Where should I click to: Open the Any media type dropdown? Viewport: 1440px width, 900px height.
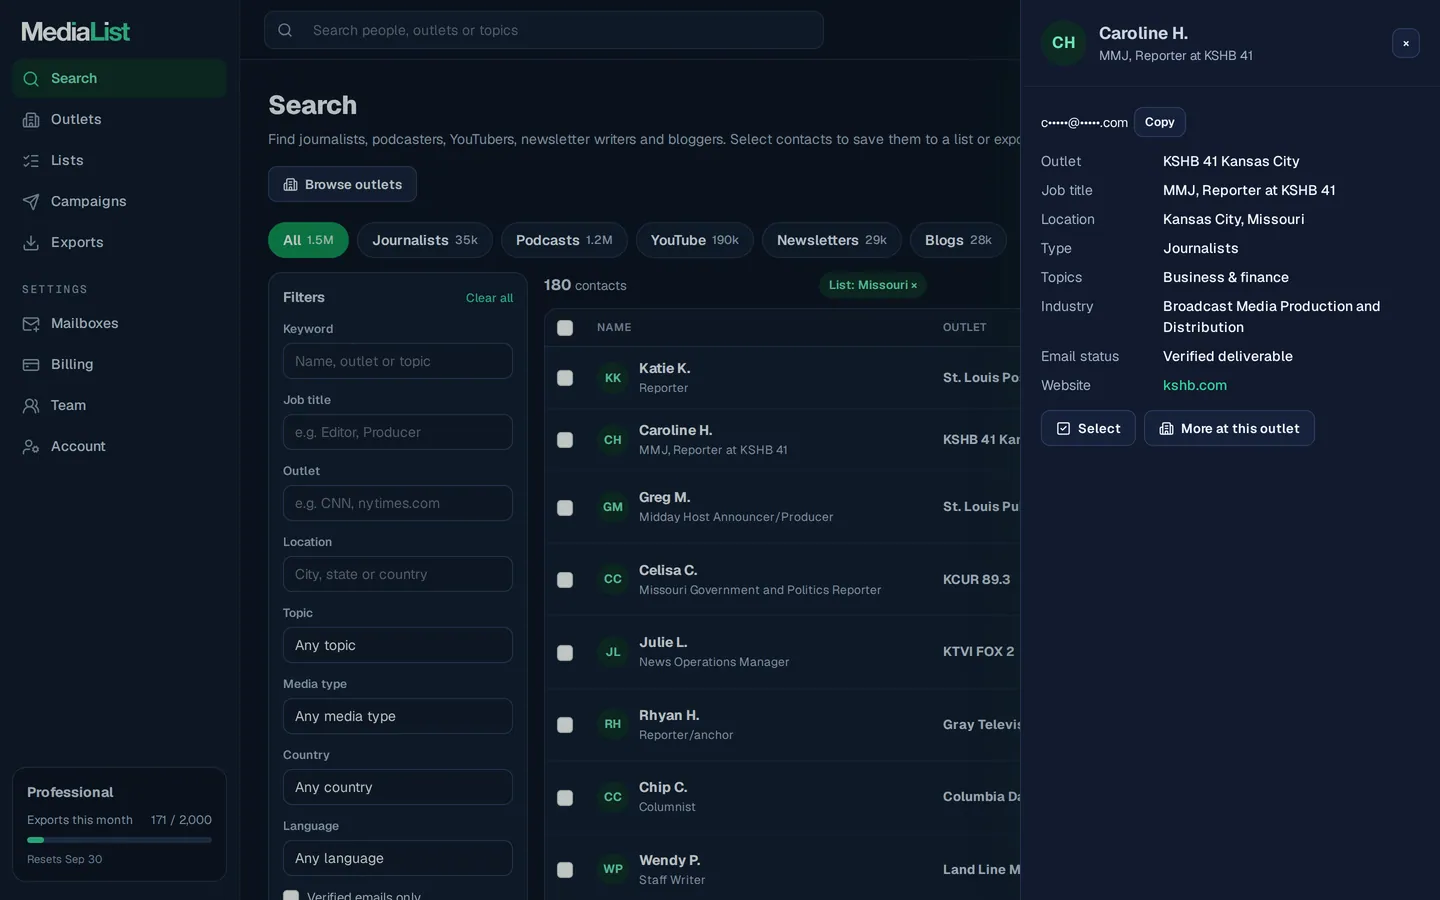[398, 716]
